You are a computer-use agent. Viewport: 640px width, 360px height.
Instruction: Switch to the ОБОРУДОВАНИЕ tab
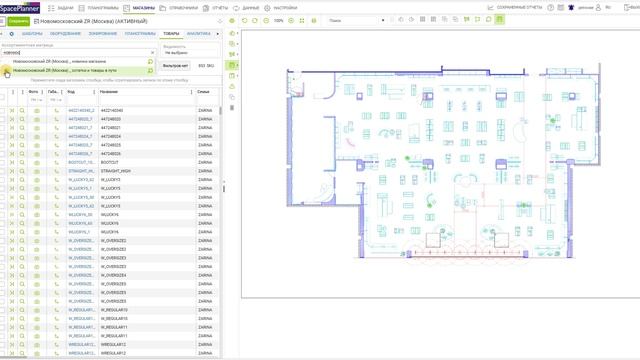click(x=65, y=33)
